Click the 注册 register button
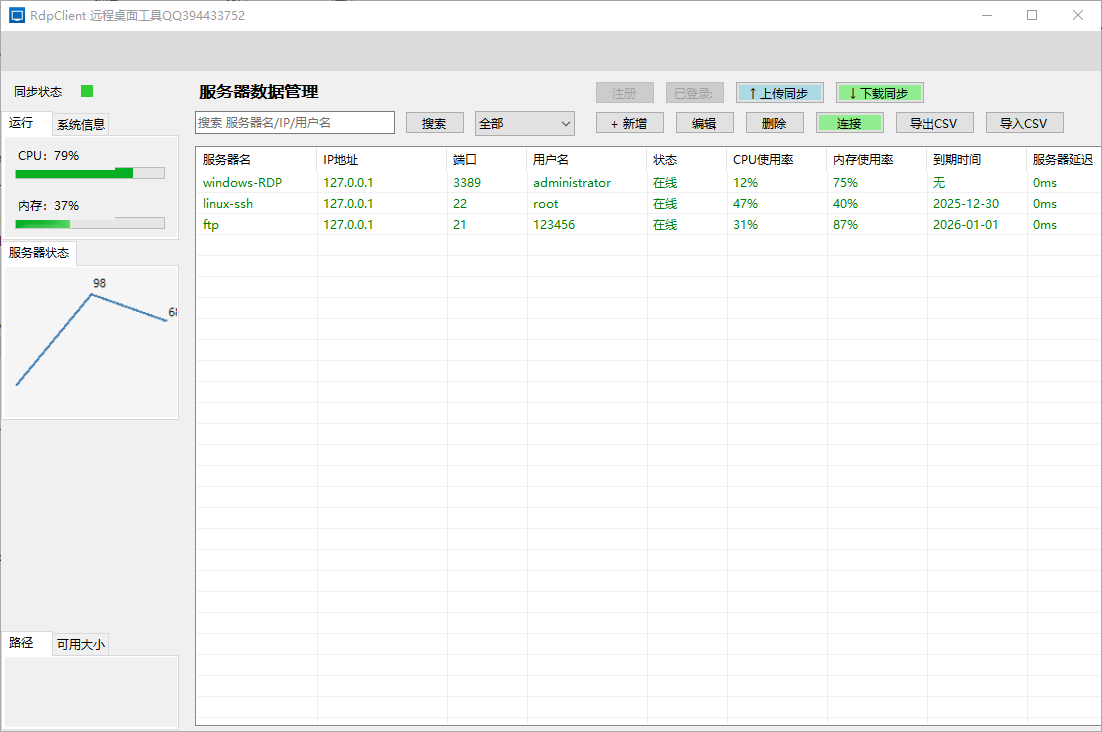Screen dimensions: 1102x732 click(x=624, y=92)
